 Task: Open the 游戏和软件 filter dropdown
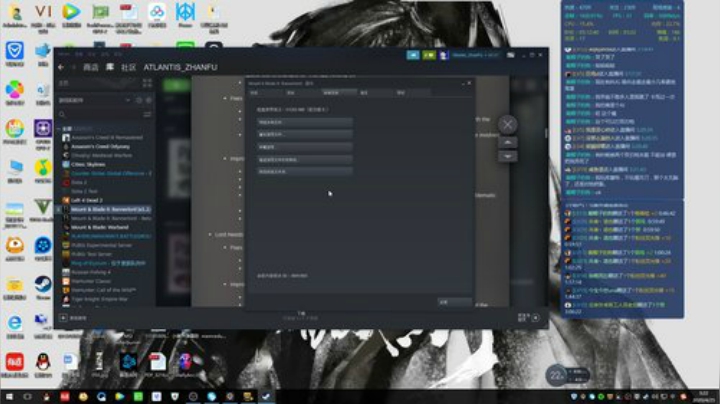click(x=94, y=100)
